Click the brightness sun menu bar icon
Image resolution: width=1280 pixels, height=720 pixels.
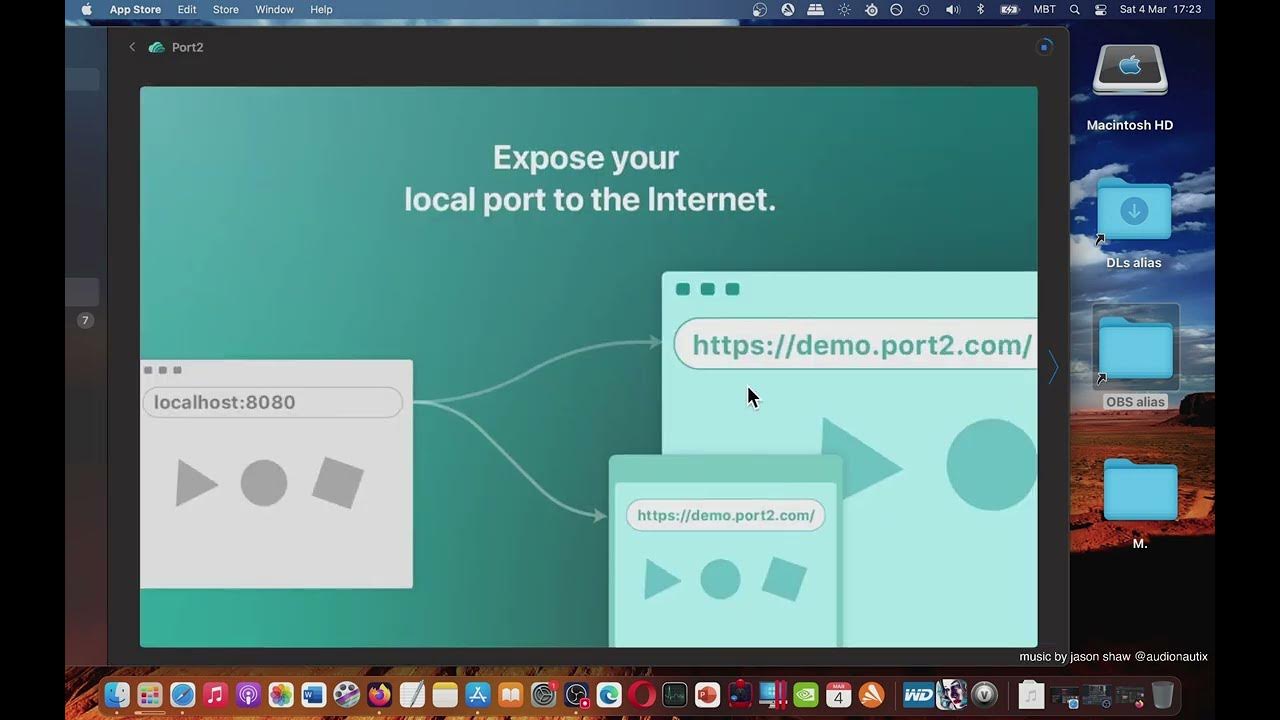(x=844, y=9)
